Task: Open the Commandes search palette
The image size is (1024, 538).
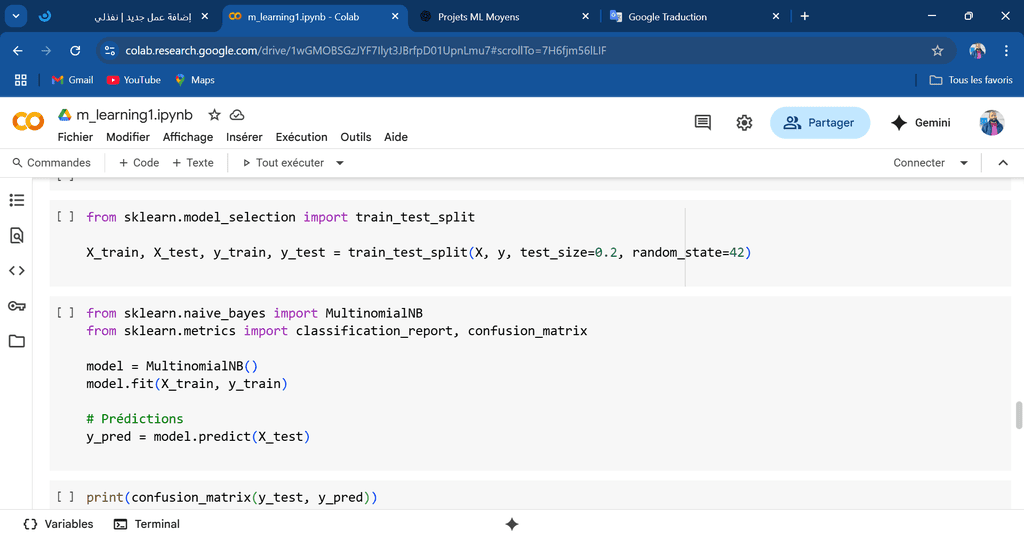Action: pos(52,163)
